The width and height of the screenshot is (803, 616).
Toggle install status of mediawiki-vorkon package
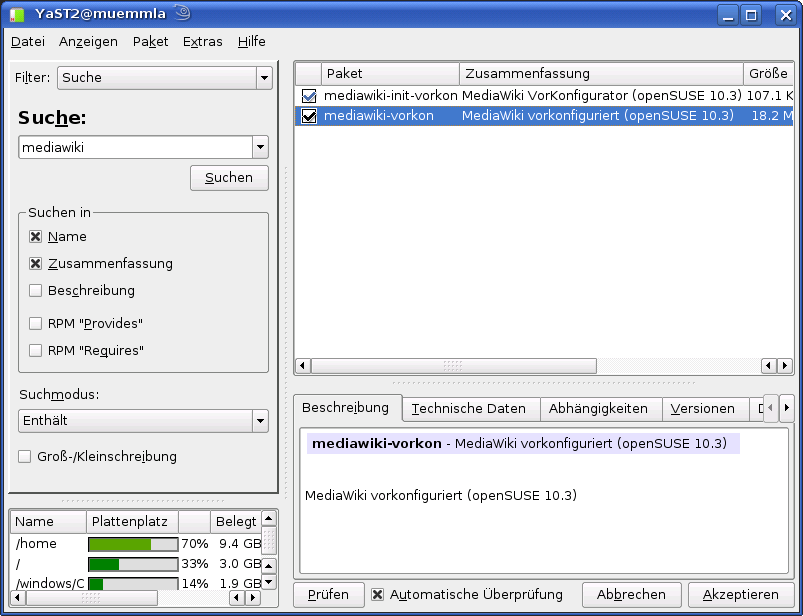[309, 116]
